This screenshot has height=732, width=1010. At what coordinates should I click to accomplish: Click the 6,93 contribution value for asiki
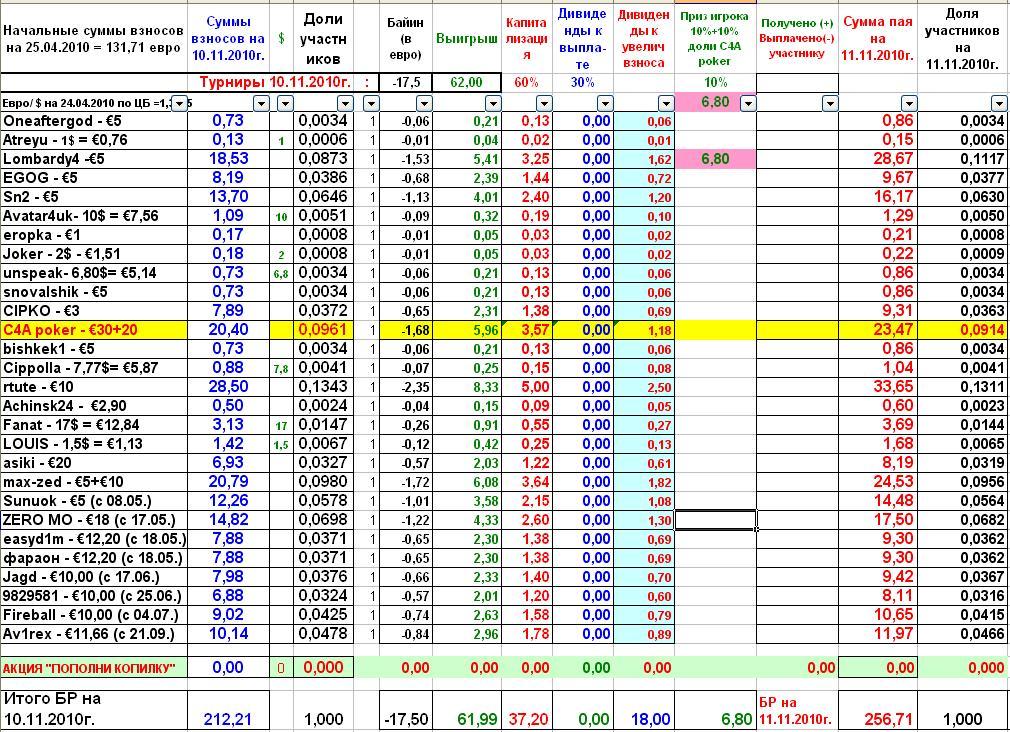tap(229, 463)
